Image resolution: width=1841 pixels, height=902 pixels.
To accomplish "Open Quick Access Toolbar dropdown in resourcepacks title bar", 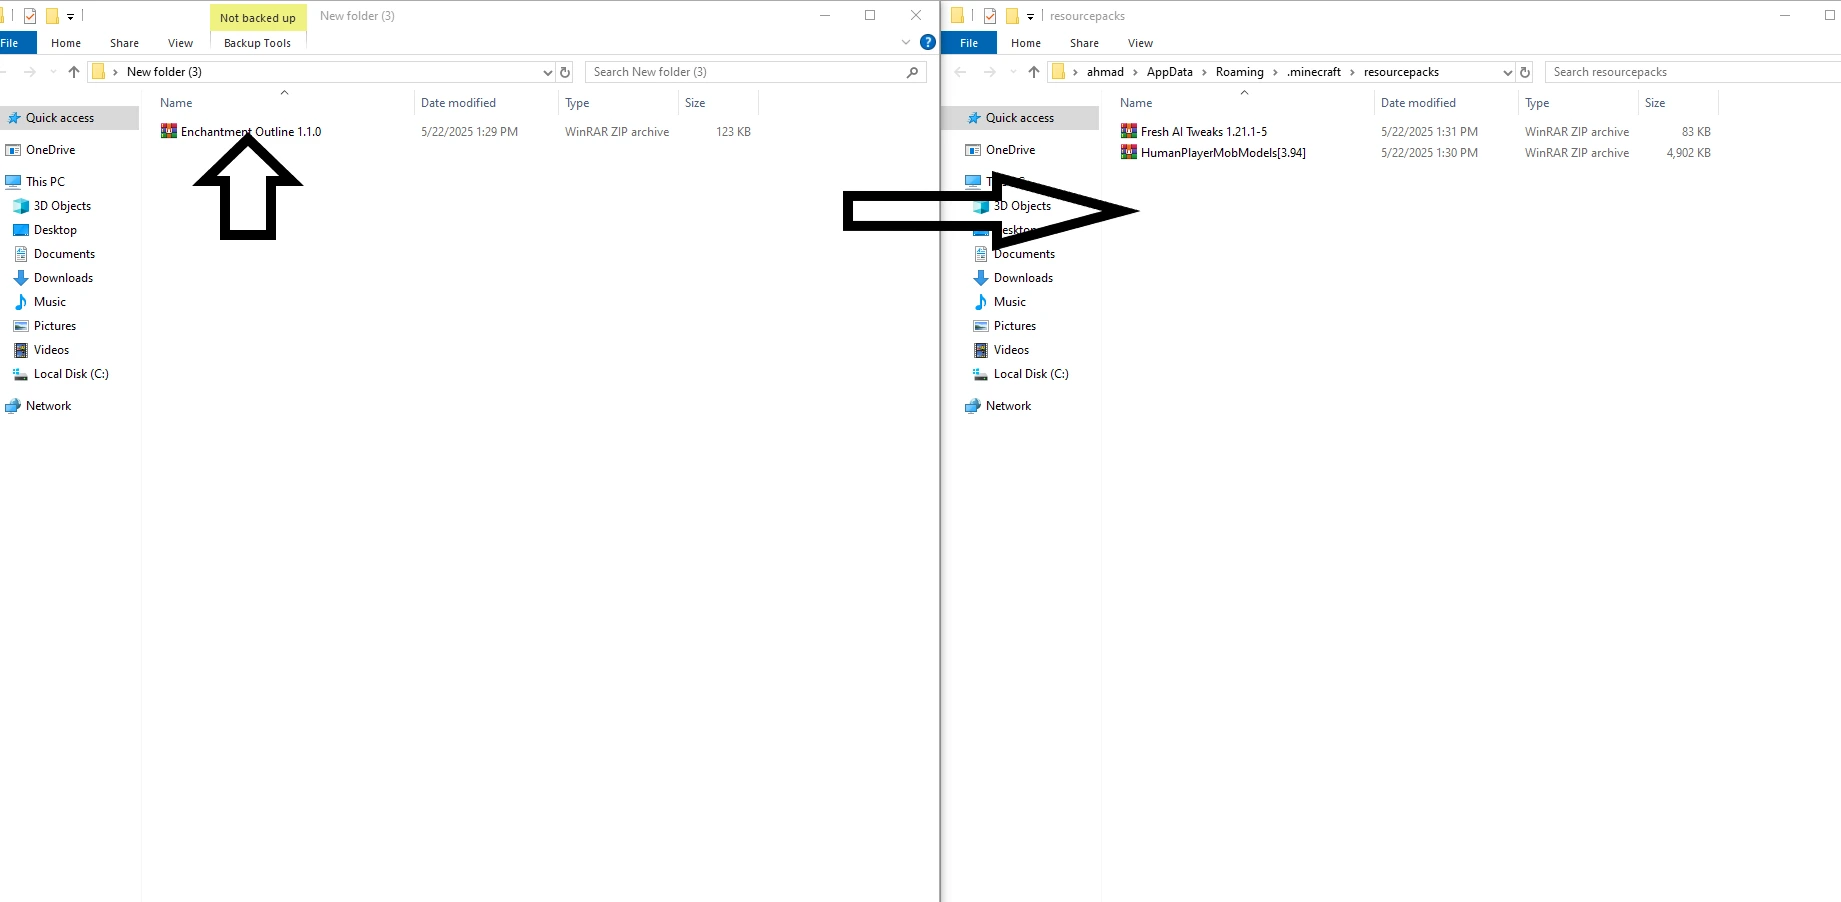I will point(1031,17).
